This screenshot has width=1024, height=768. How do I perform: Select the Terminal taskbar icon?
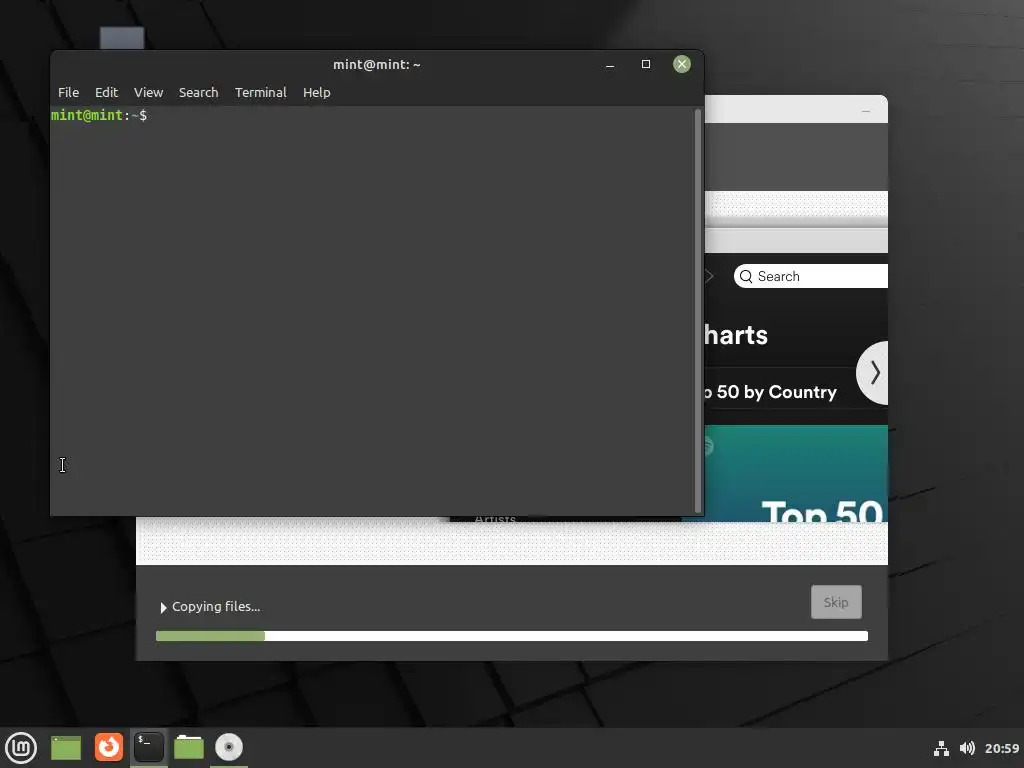click(149, 747)
